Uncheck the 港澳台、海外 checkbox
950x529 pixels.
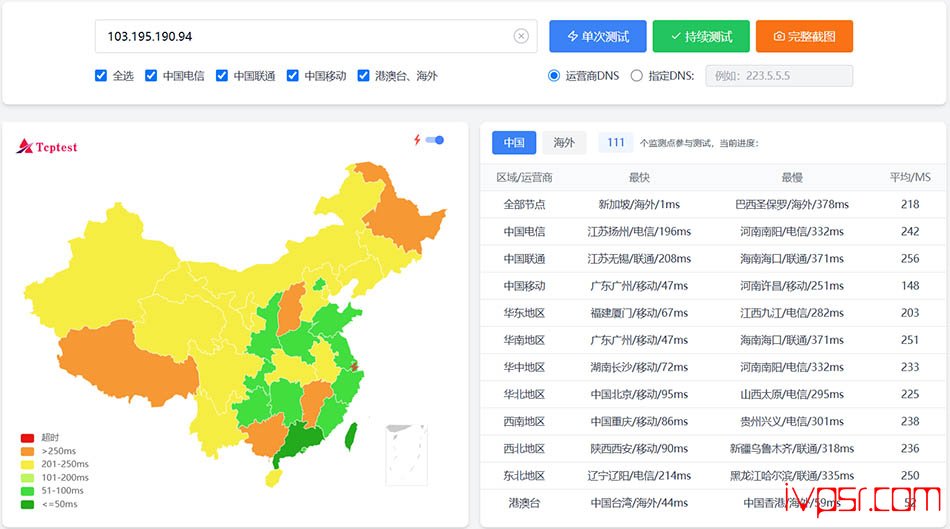click(x=364, y=76)
